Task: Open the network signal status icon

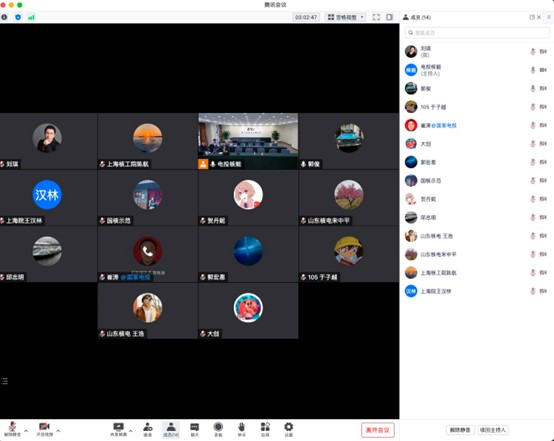Action: [31, 17]
